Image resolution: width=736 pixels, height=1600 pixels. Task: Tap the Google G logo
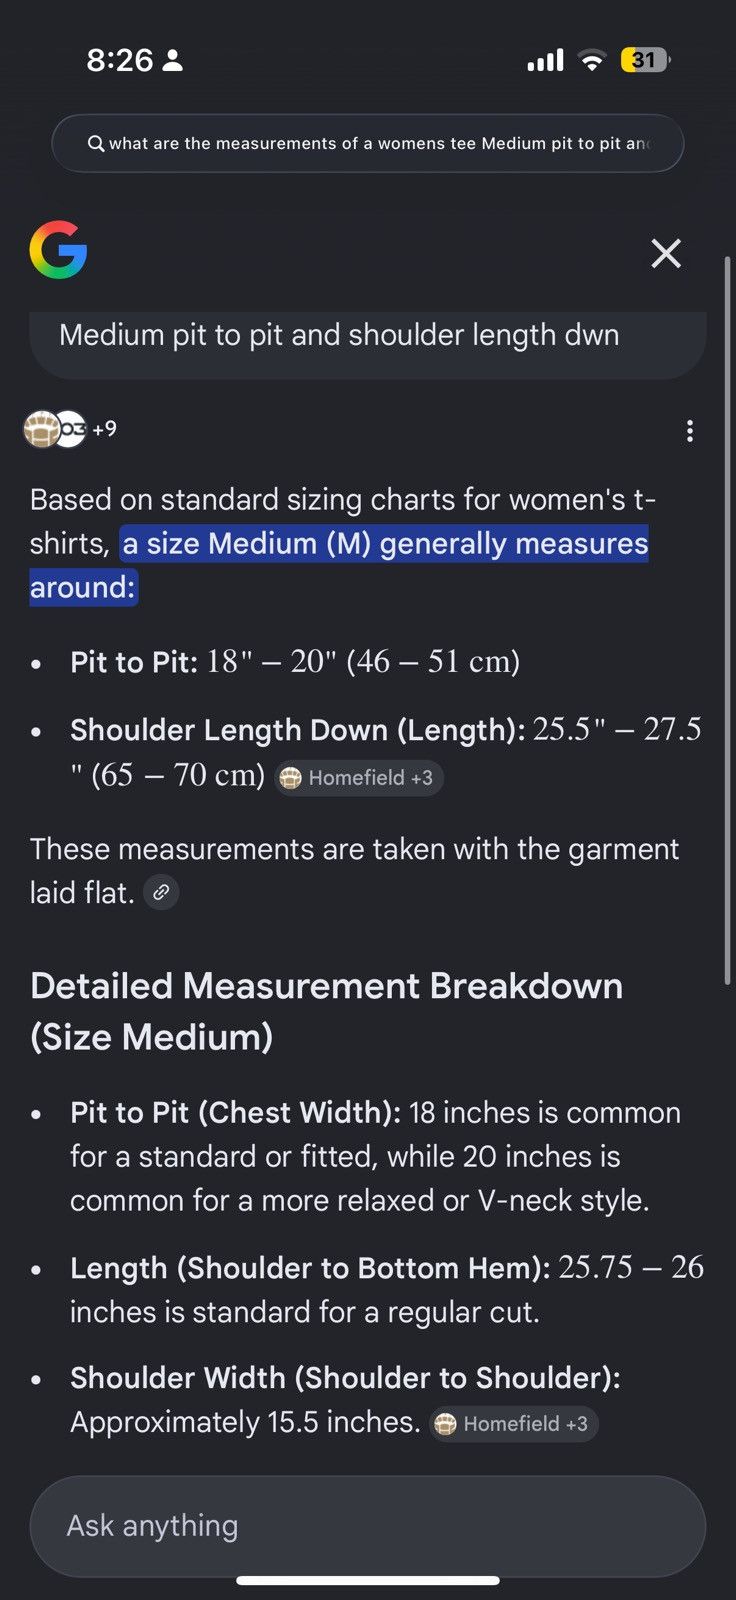(58, 250)
